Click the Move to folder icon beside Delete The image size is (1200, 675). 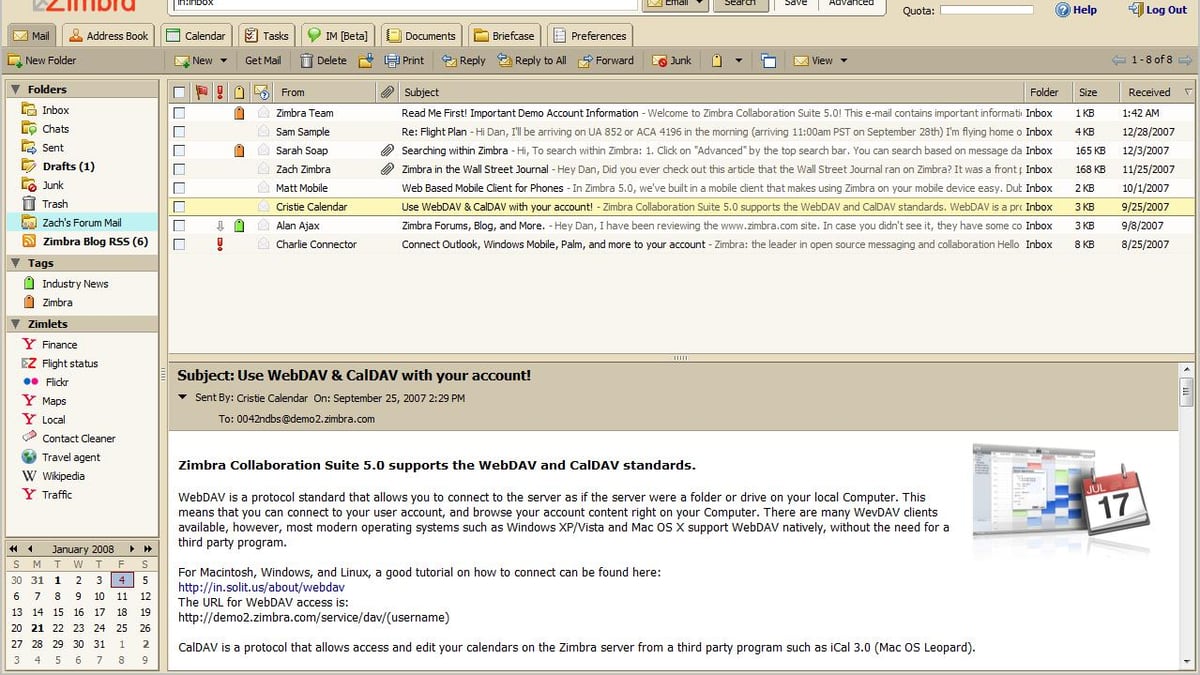(x=365, y=60)
